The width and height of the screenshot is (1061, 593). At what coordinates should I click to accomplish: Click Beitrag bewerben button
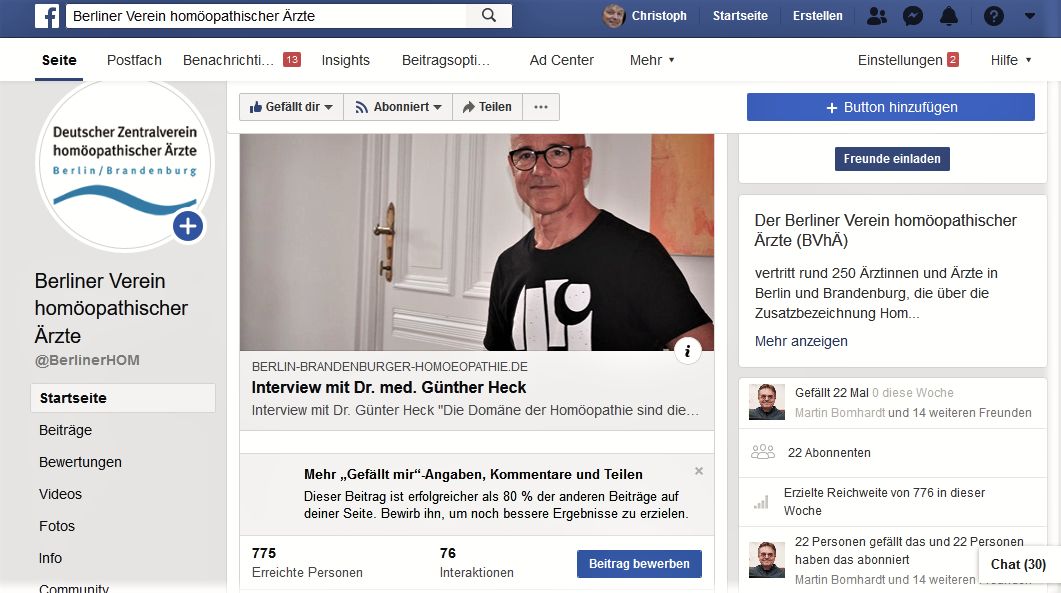click(639, 564)
